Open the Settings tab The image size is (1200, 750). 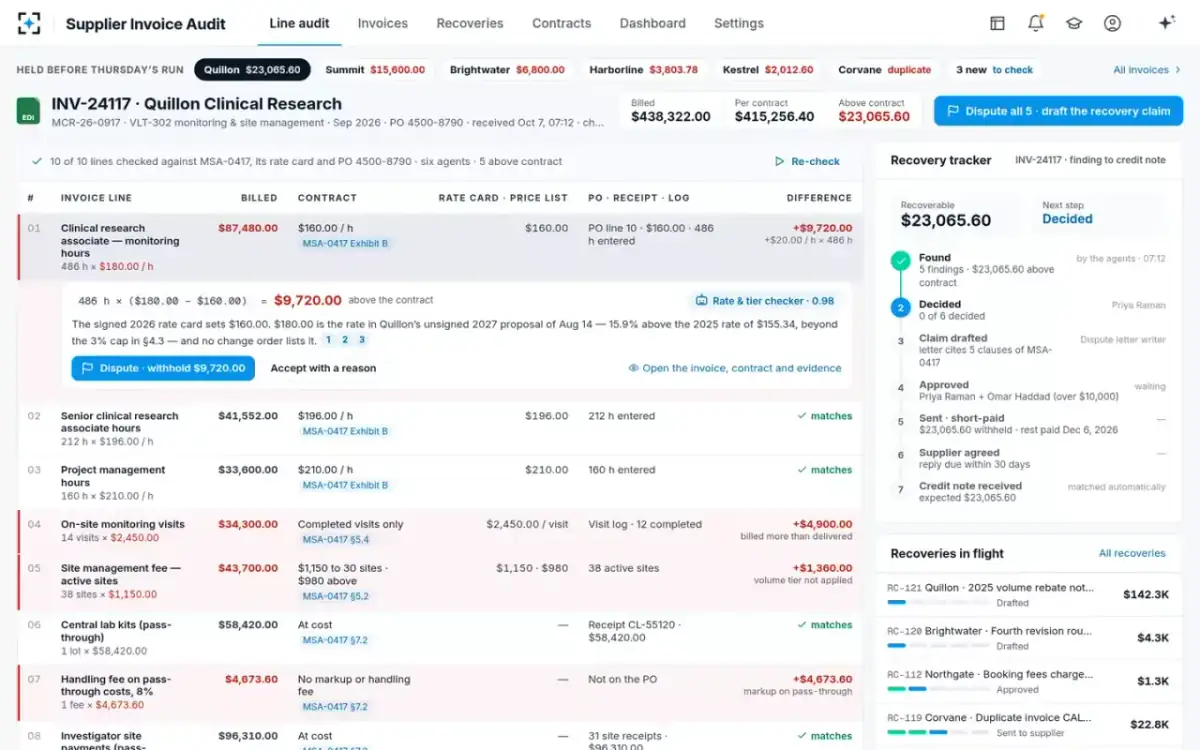pyautogui.click(x=739, y=23)
